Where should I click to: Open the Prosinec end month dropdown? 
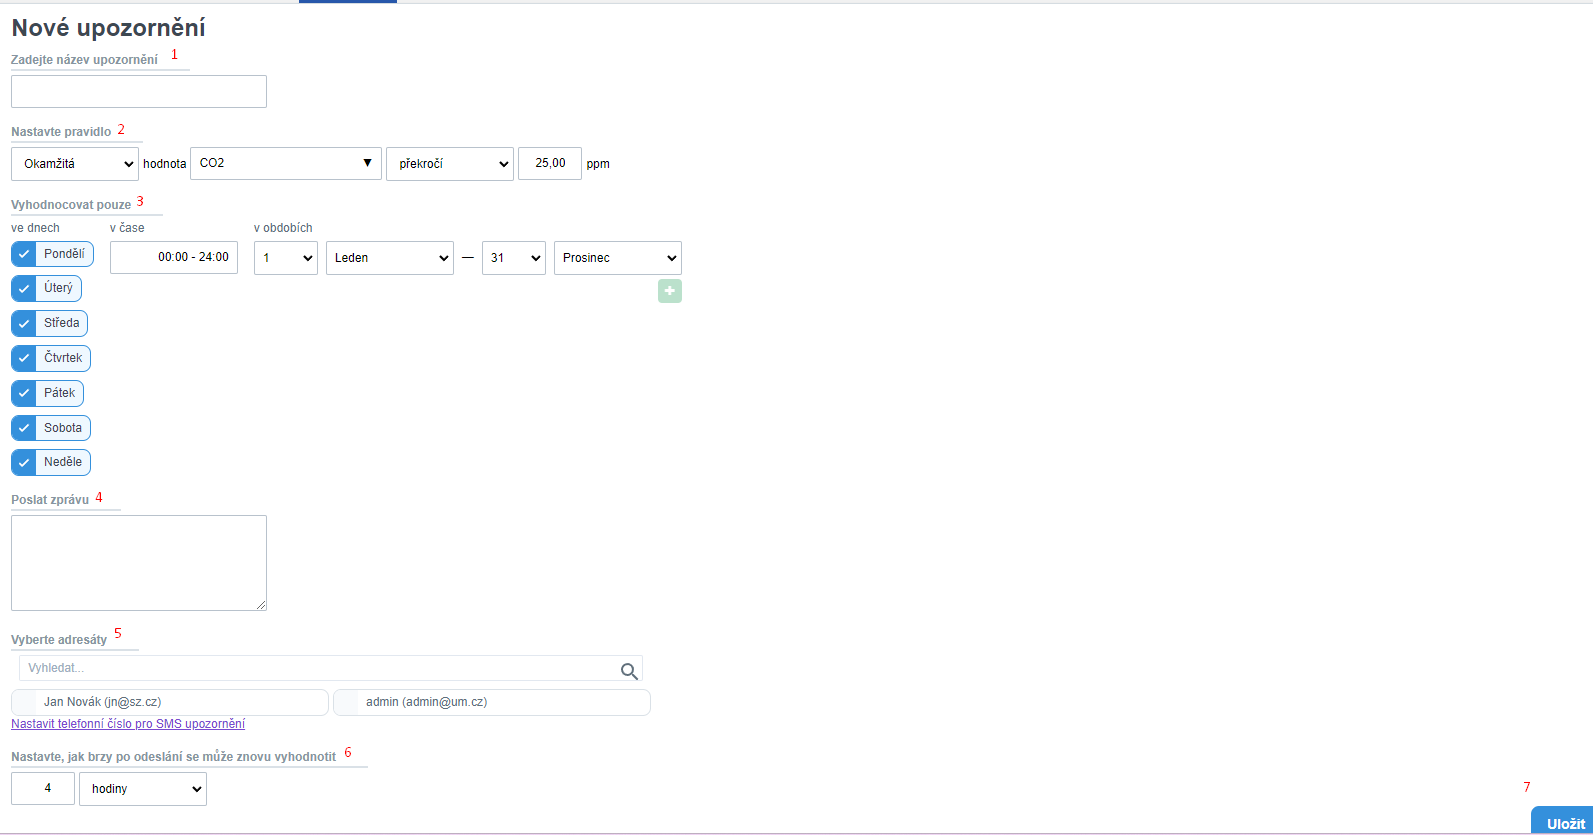(x=617, y=258)
